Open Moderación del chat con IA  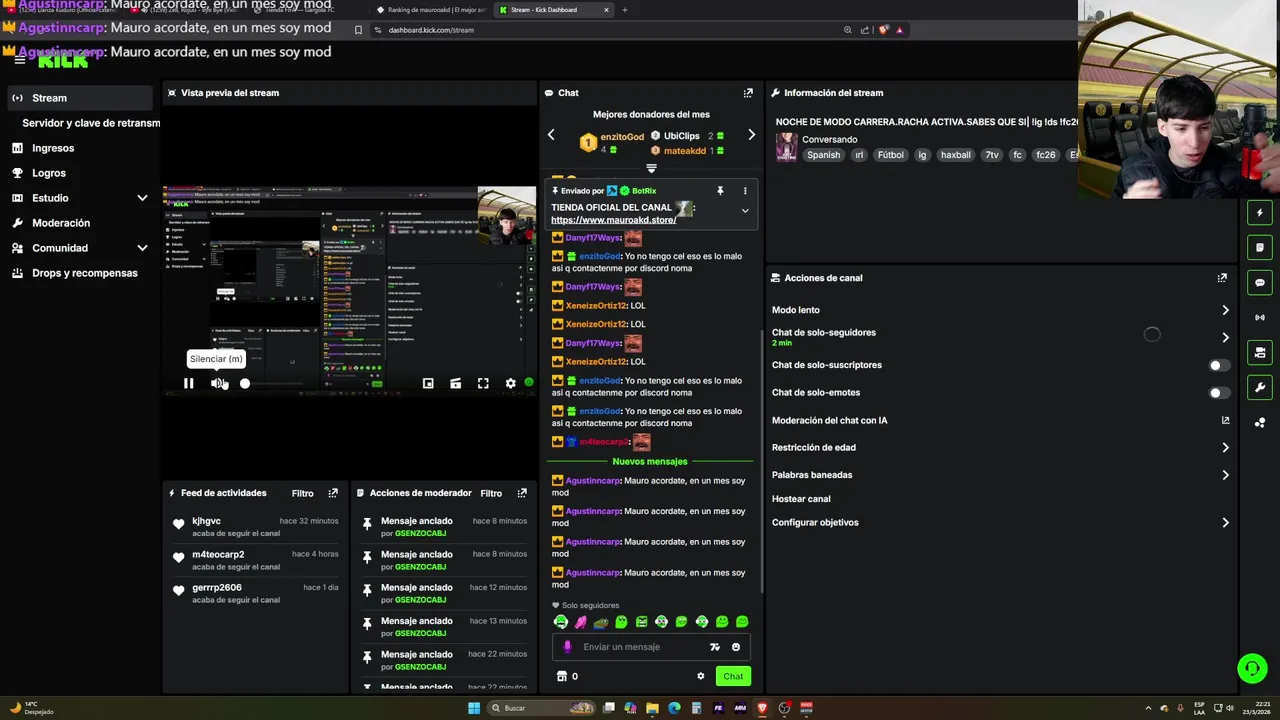[x=1000, y=420]
